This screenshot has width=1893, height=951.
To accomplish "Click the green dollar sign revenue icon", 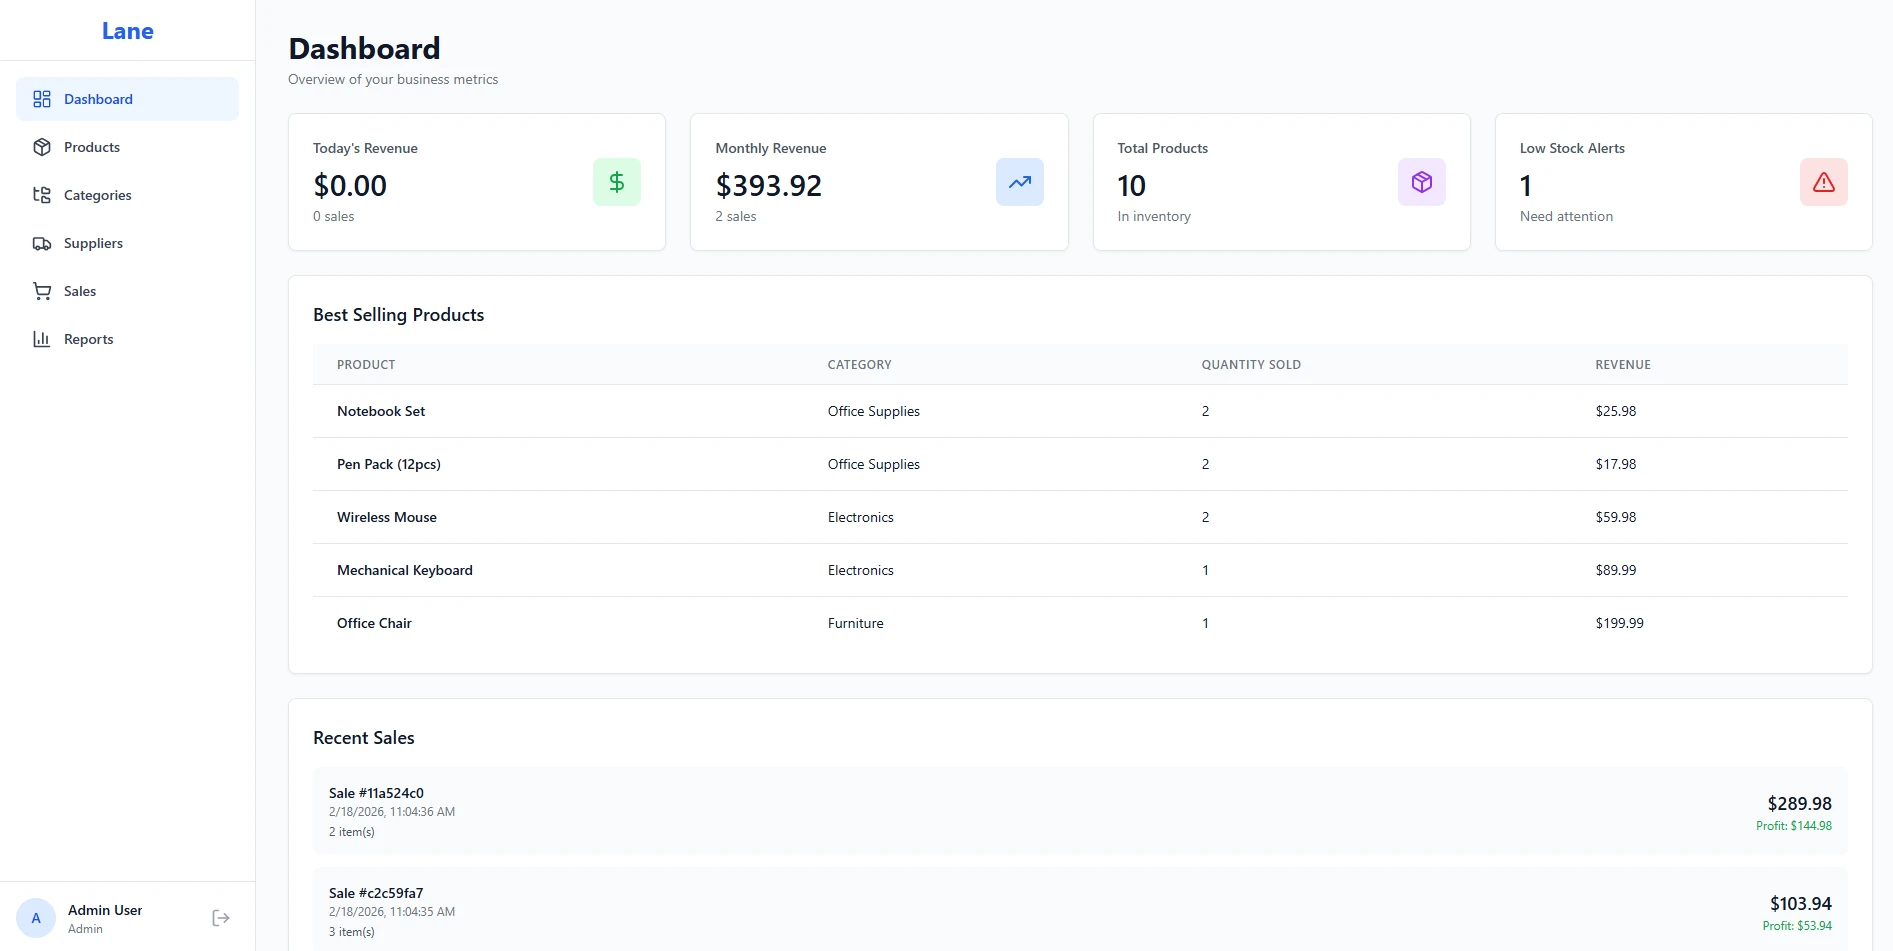I will click(x=616, y=182).
